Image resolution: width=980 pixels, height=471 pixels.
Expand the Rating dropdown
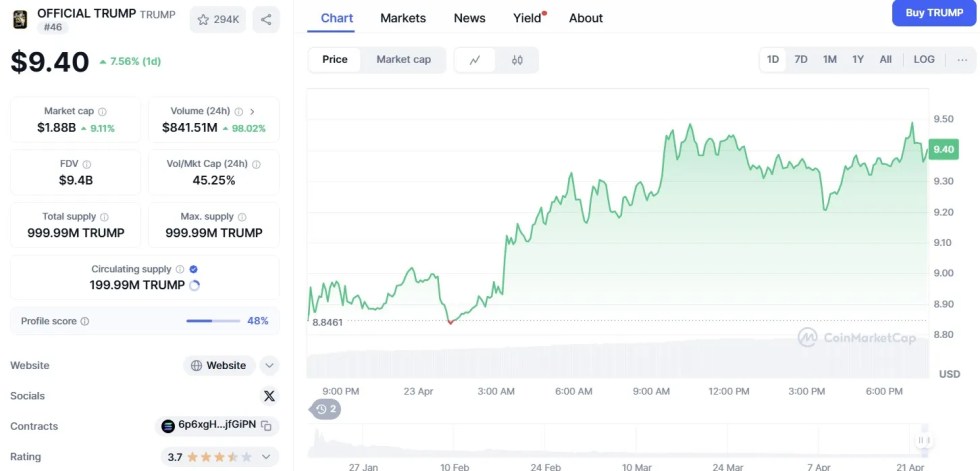(267, 457)
